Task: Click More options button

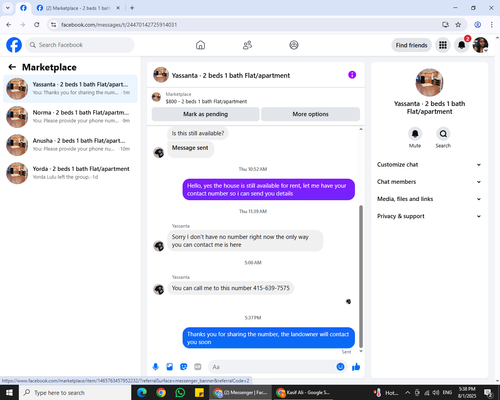Action: (x=310, y=114)
